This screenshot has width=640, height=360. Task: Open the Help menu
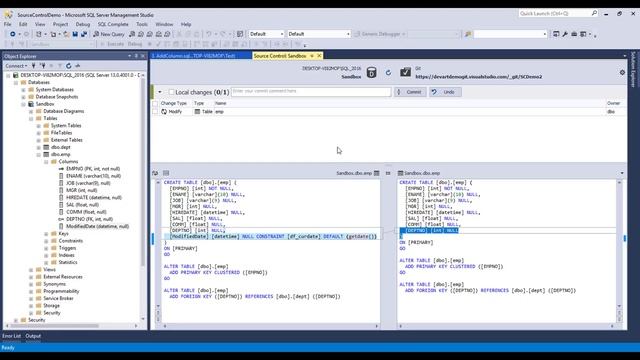point(186,24)
